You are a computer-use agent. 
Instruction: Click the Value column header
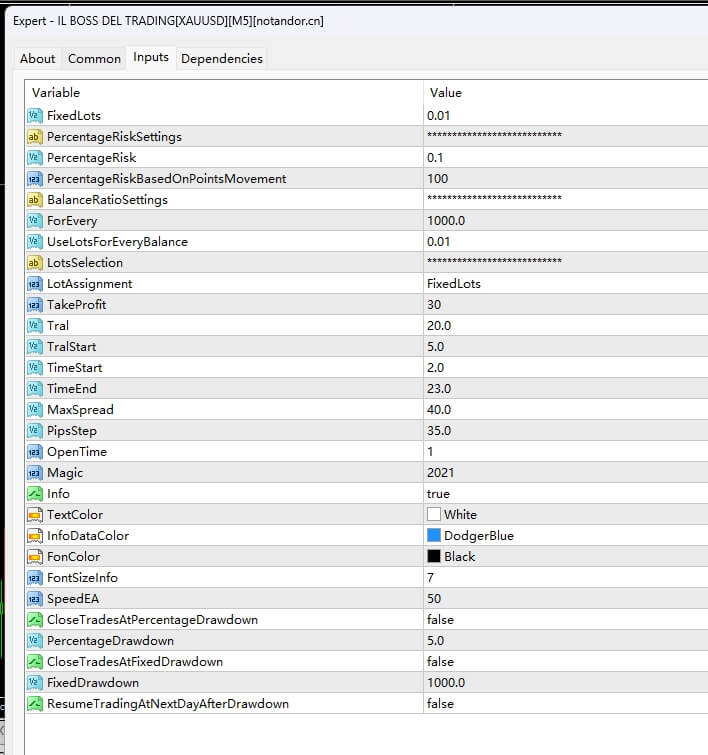point(445,93)
